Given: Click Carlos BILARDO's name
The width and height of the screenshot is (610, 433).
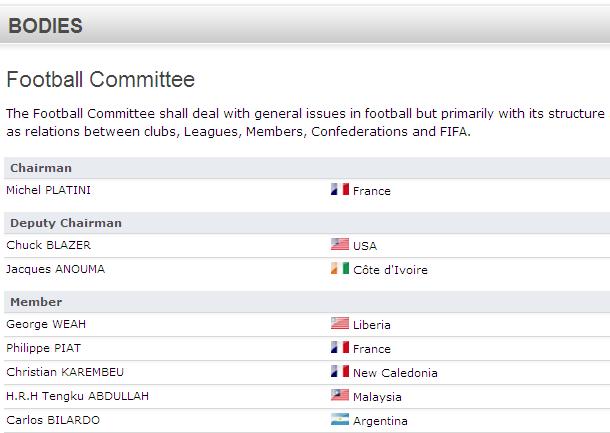Looking at the screenshot, I should 53,420.
